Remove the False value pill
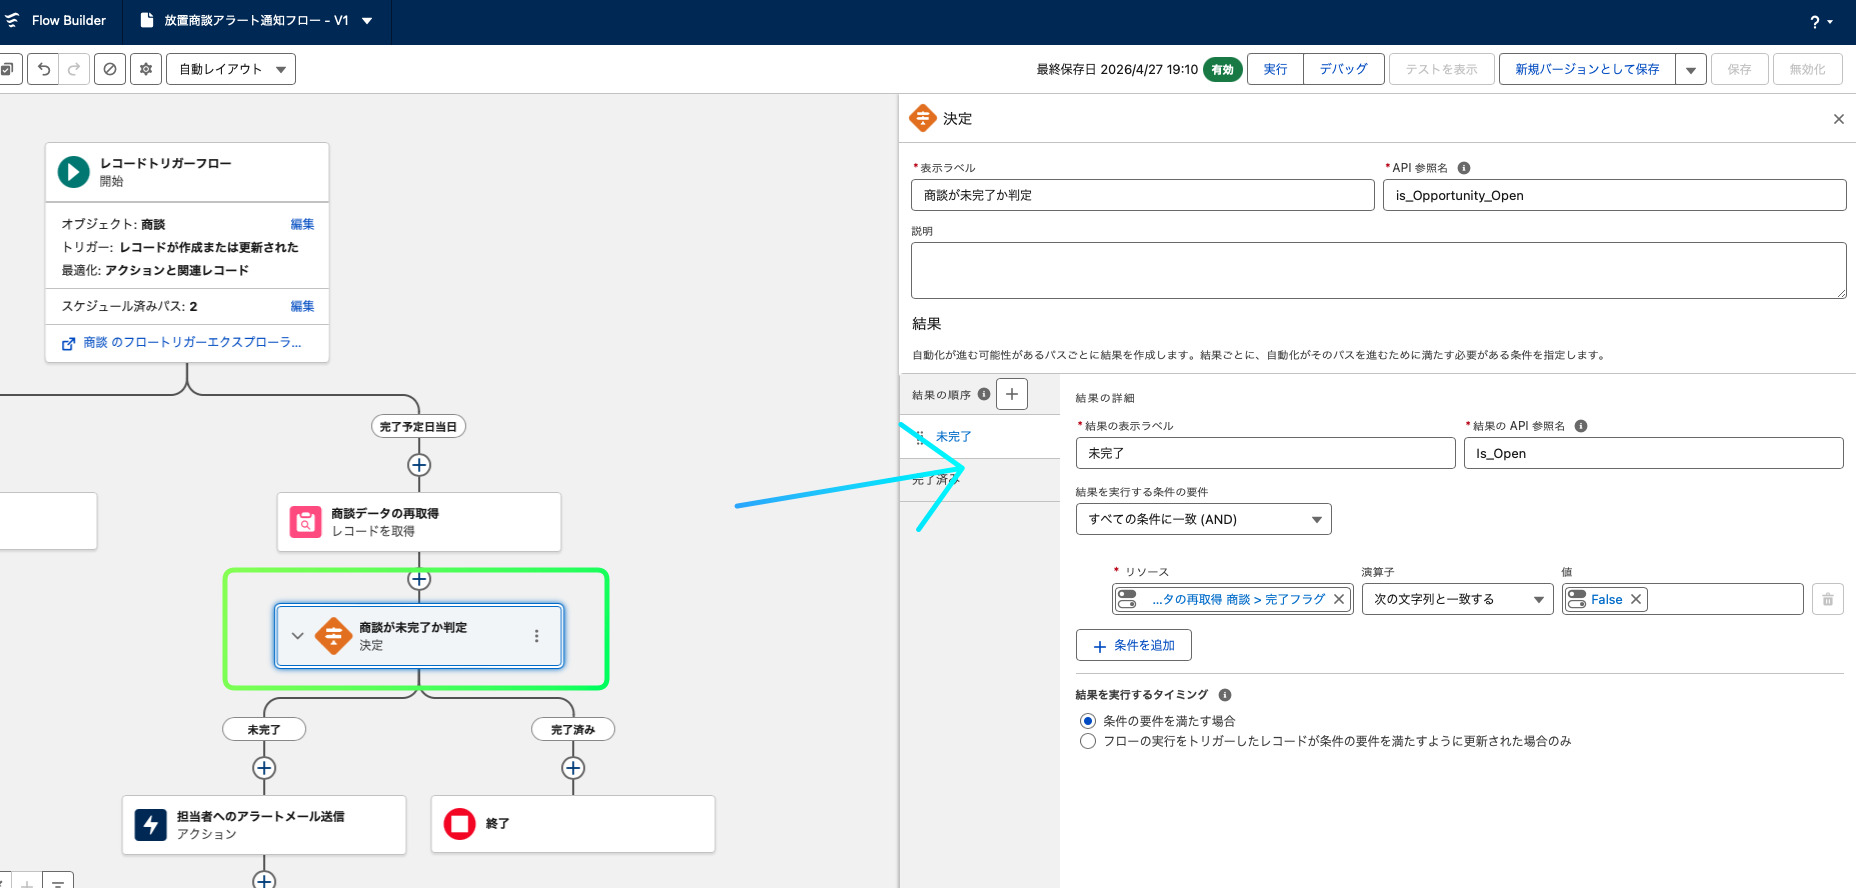The height and width of the screenshot is (888, 1856). coord(1636,599)
